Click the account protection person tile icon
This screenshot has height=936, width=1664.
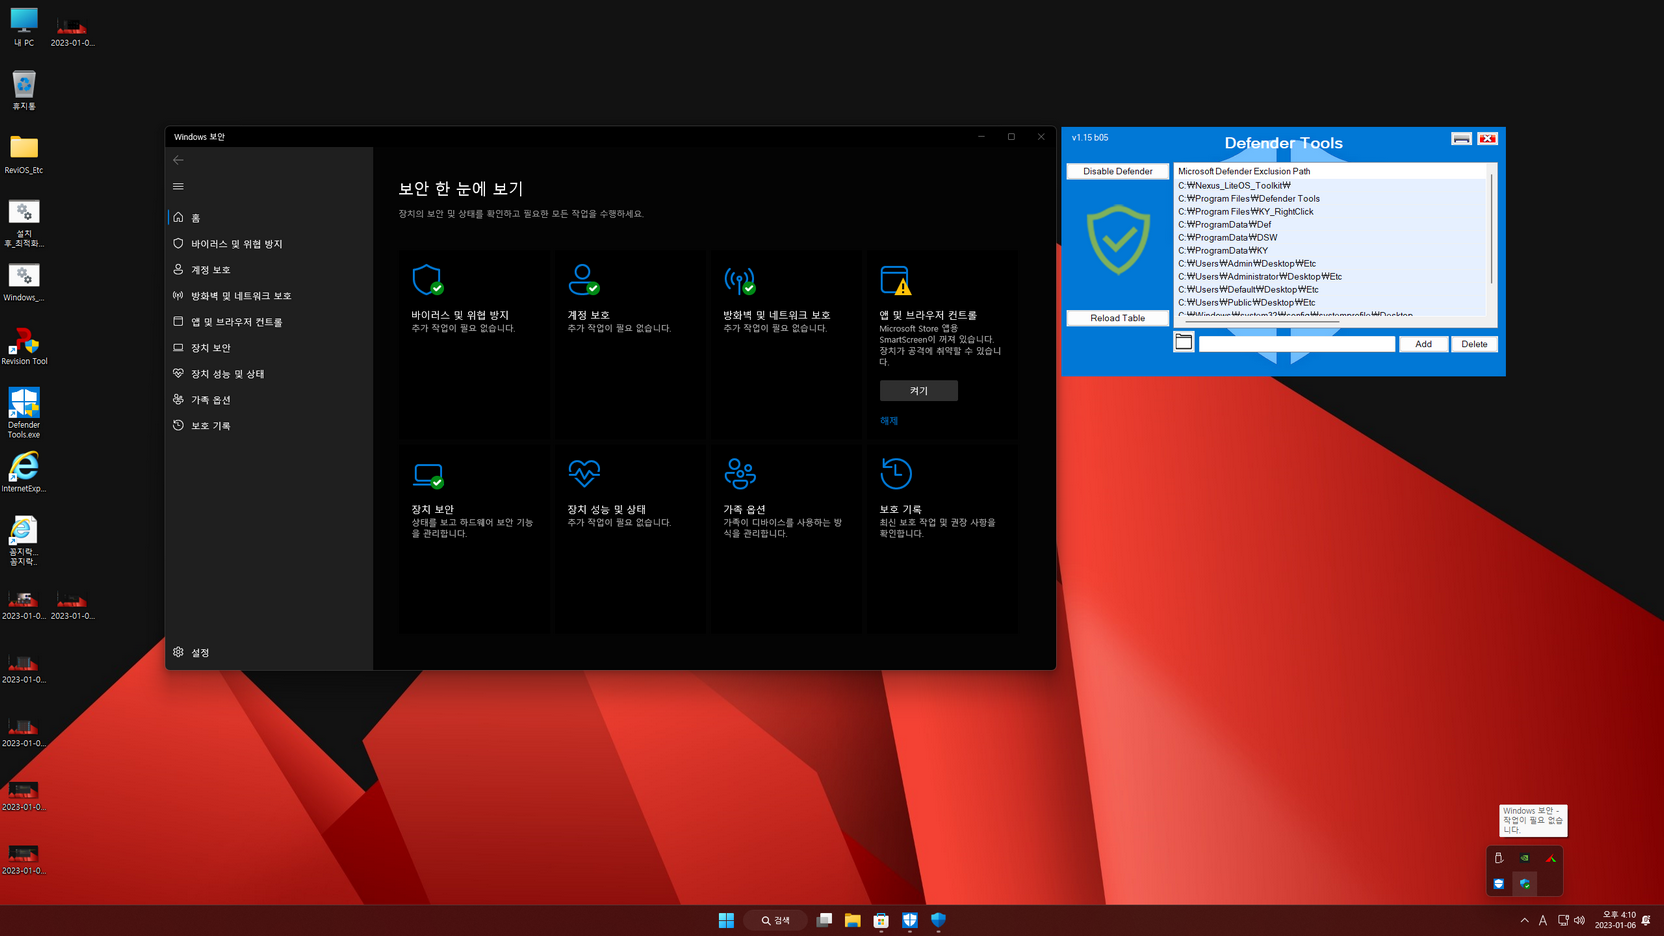tap(583, 280)
